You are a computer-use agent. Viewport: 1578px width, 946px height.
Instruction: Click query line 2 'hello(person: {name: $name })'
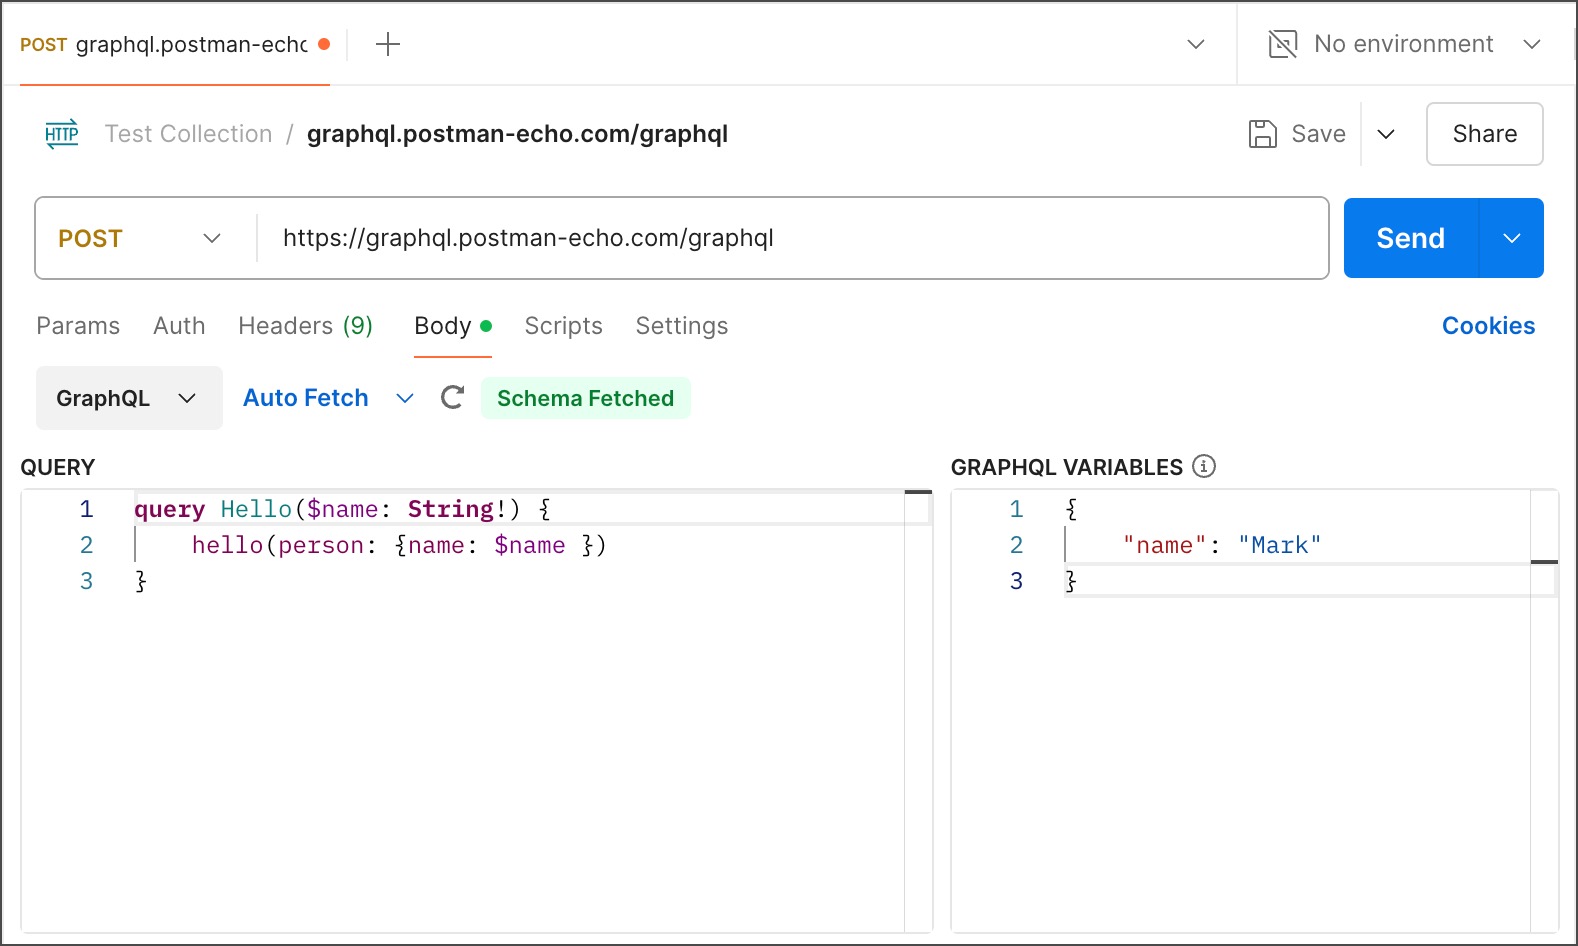point(399,545)
